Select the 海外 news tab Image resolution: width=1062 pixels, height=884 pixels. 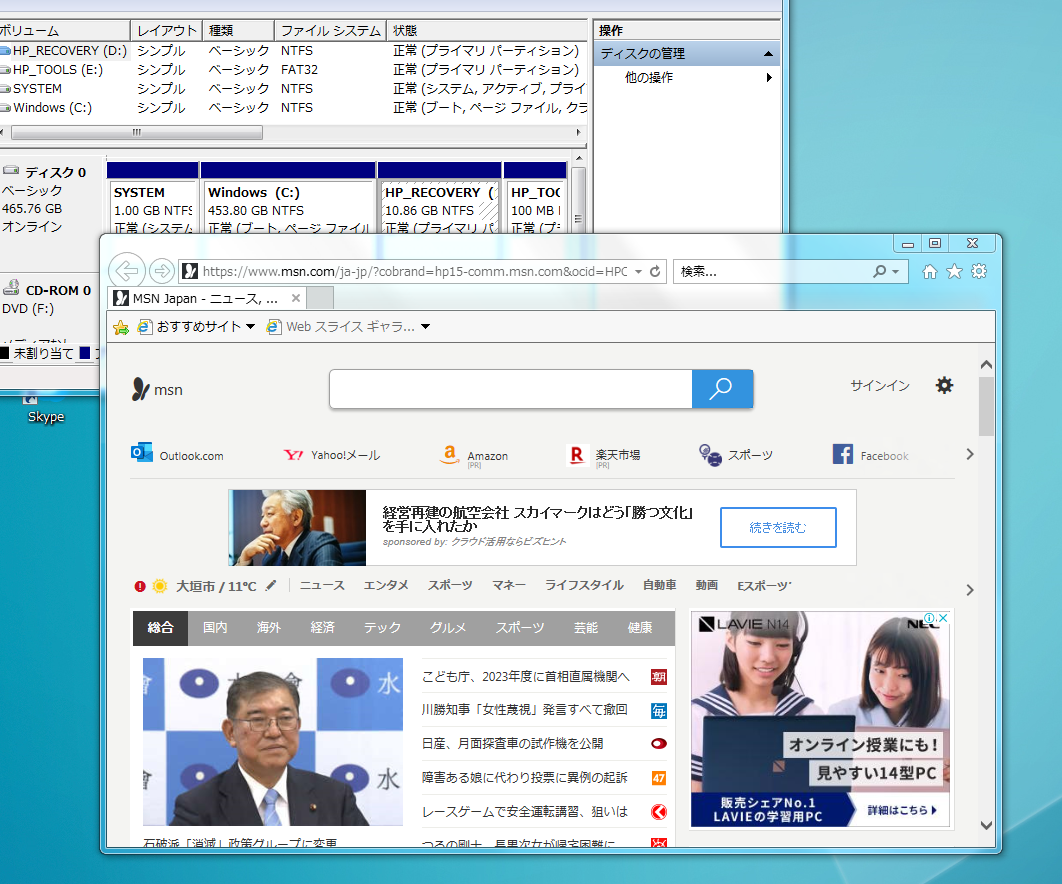[268, 627]
